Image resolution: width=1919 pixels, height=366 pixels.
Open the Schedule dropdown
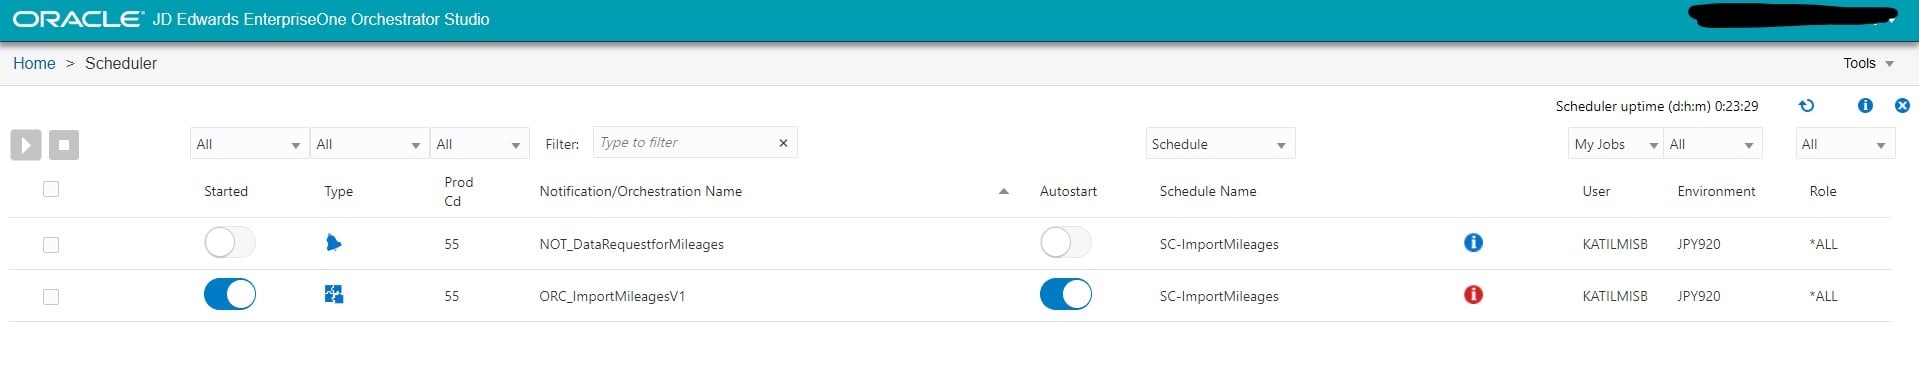point(1220,144)
